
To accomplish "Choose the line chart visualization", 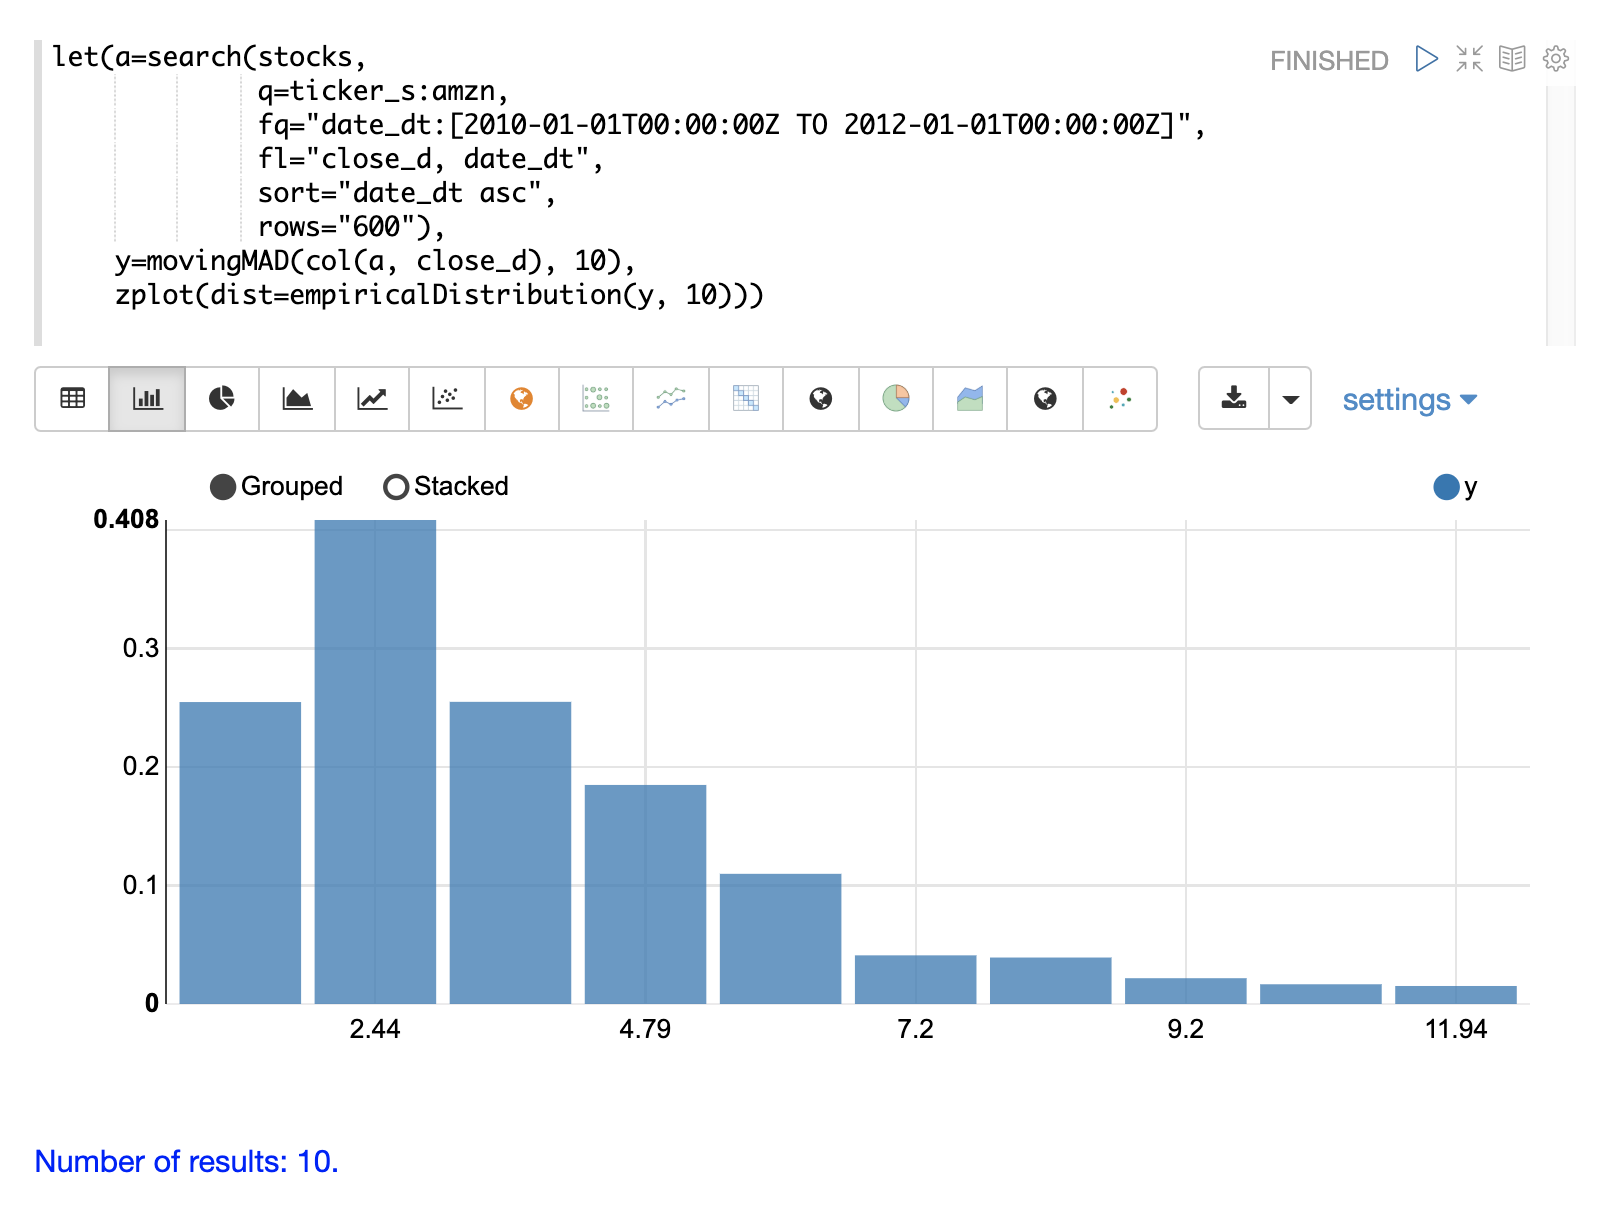I will coord(372,399).
